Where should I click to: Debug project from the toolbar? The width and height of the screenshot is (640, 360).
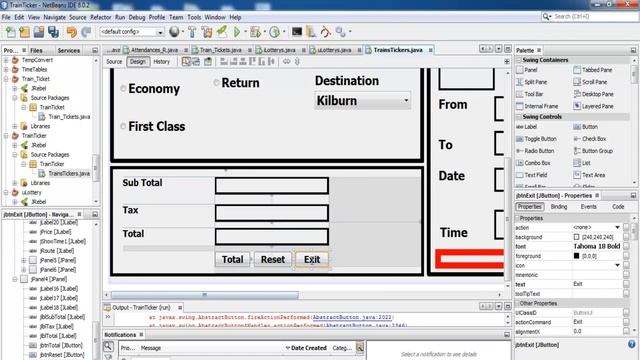pos(256,32)
